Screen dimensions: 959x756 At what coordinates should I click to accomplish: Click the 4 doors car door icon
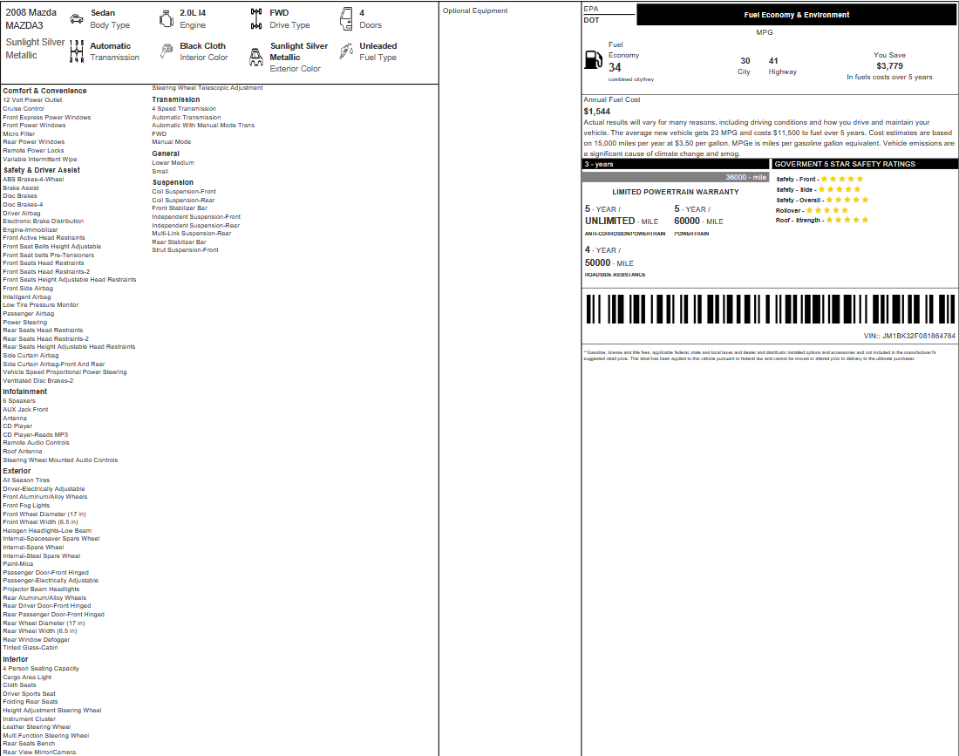pyautogui.click(x=346, y=19)
